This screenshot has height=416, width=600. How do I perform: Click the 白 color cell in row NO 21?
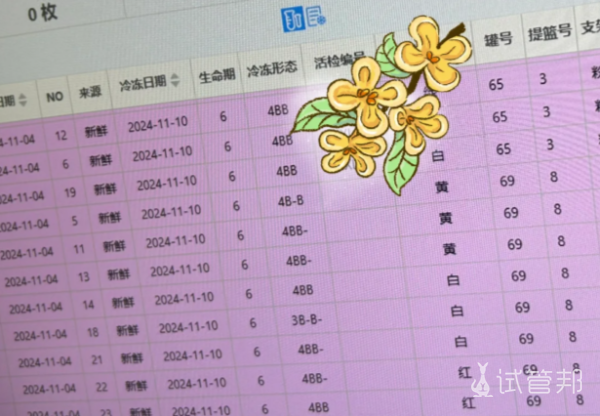(461, 341)
